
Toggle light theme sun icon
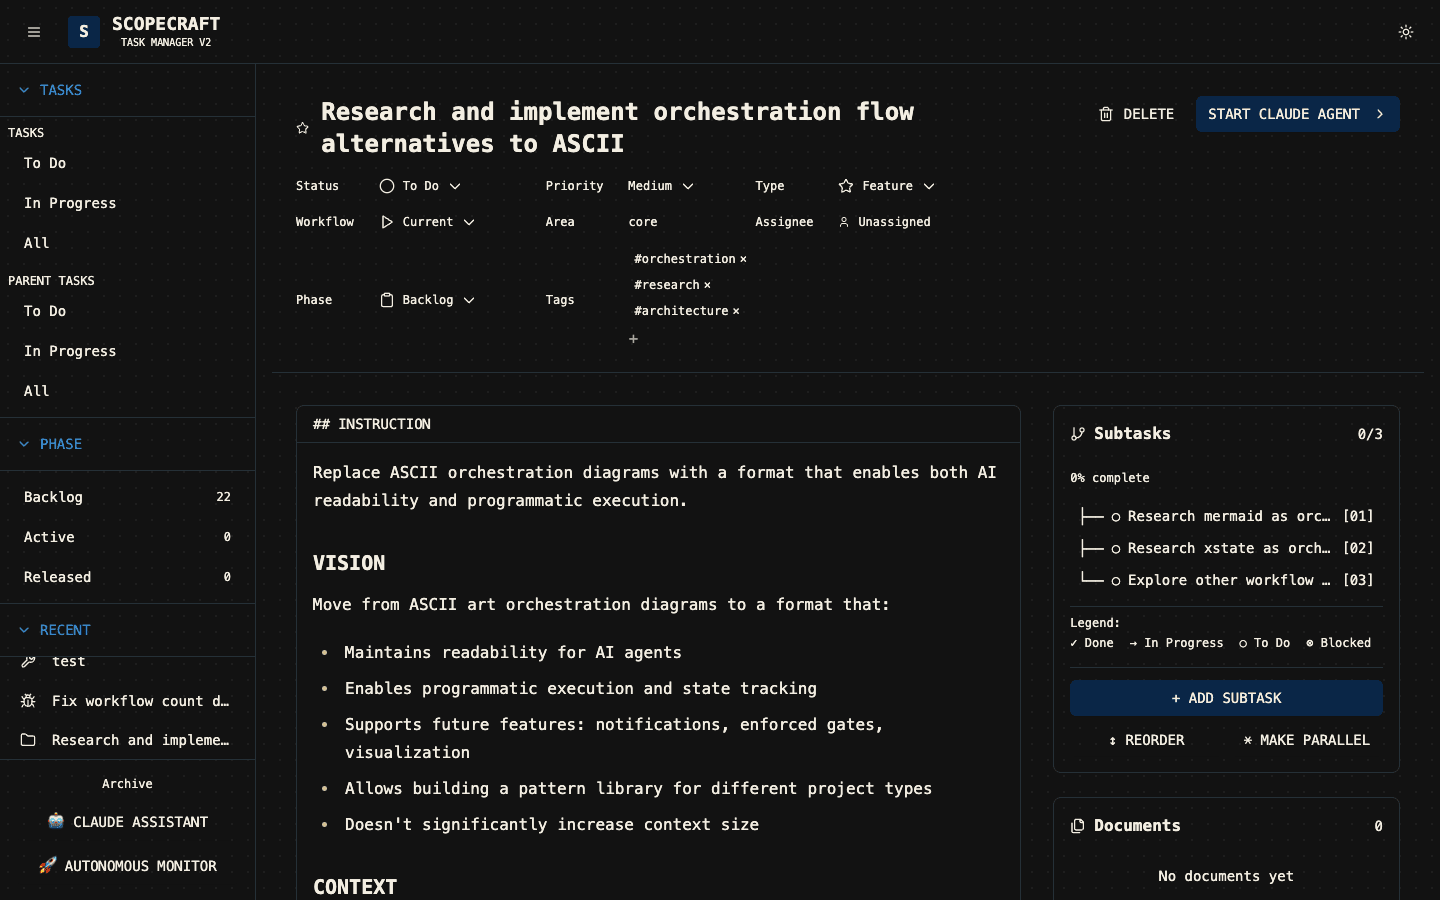click(x=1406, y=32)
